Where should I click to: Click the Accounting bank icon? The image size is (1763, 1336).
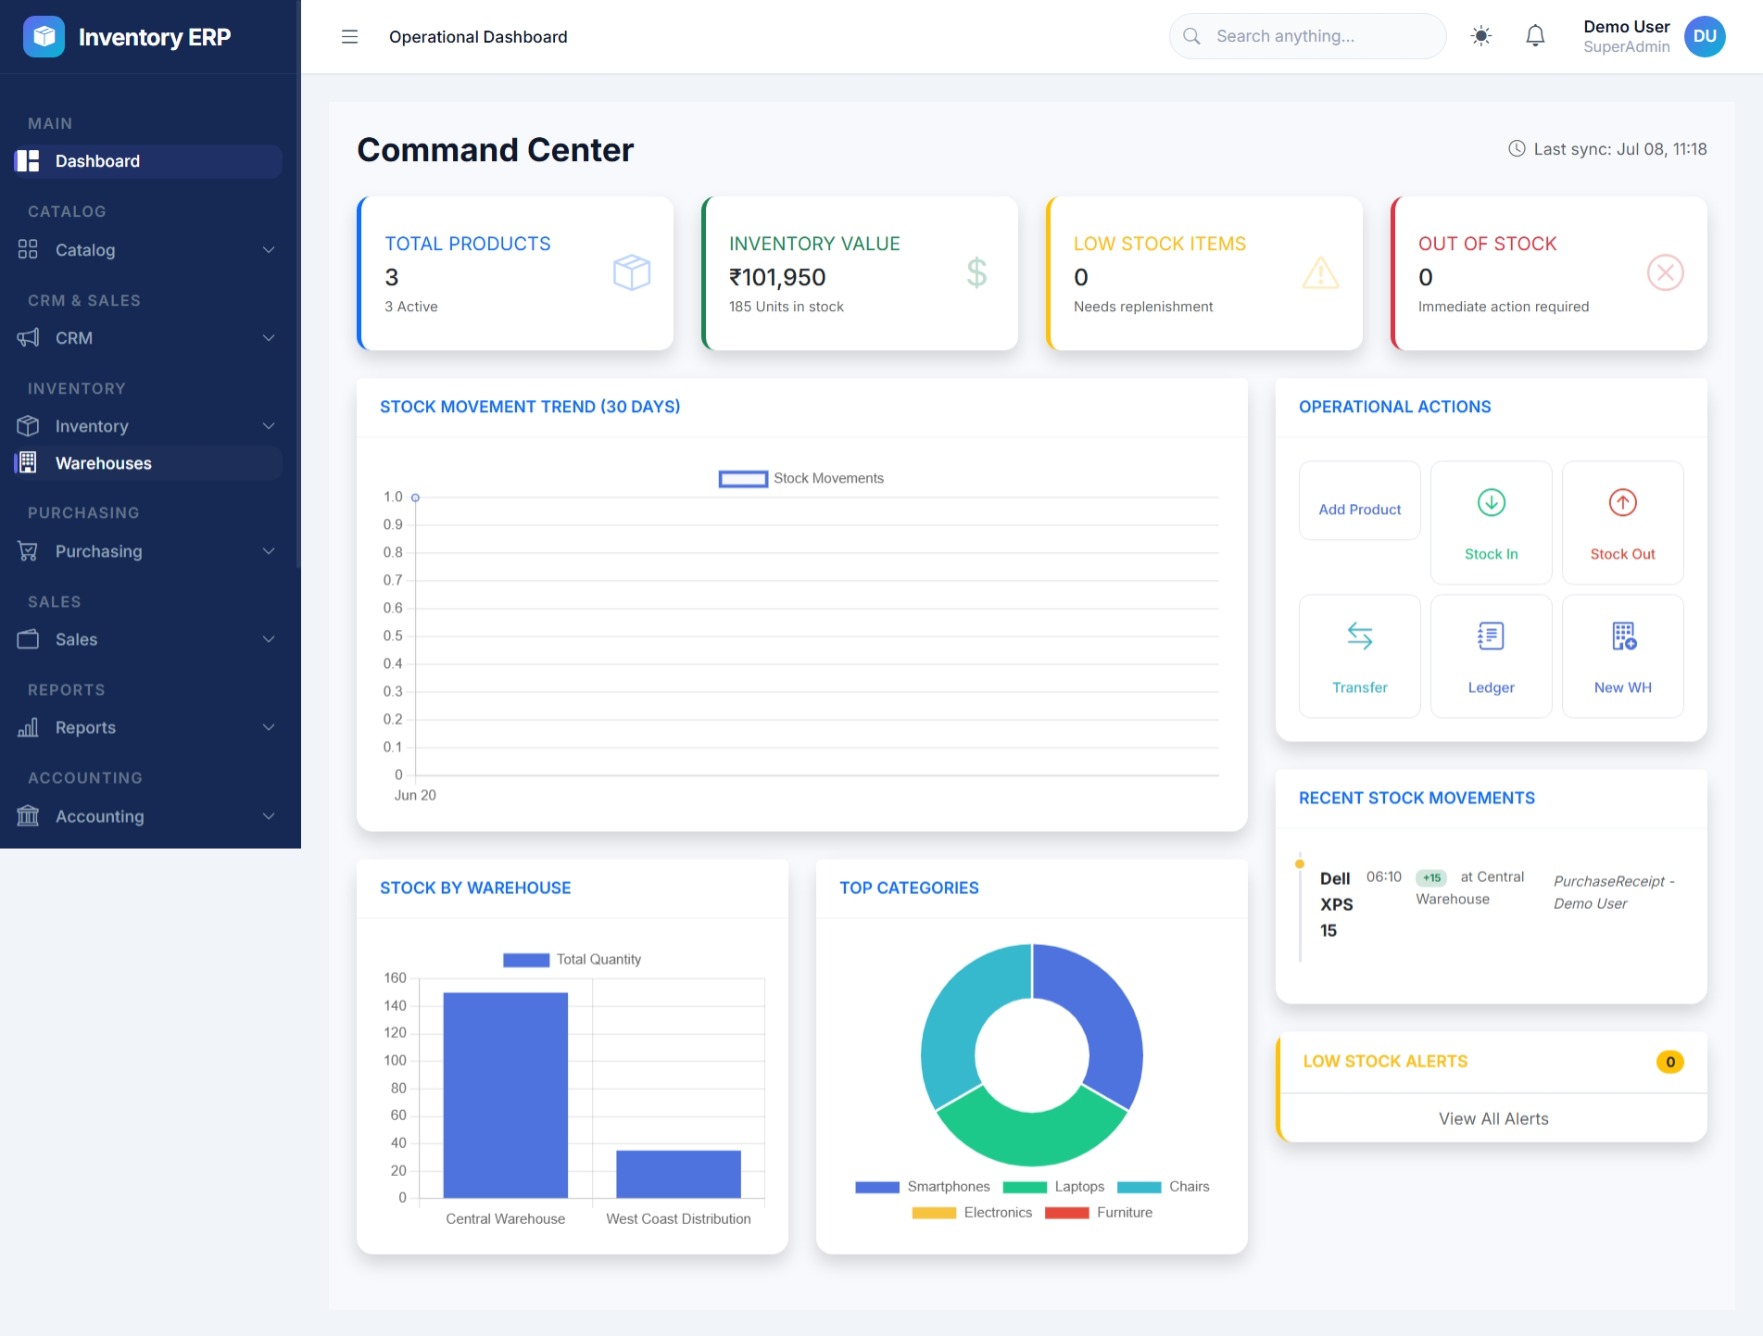pos(28,816)
